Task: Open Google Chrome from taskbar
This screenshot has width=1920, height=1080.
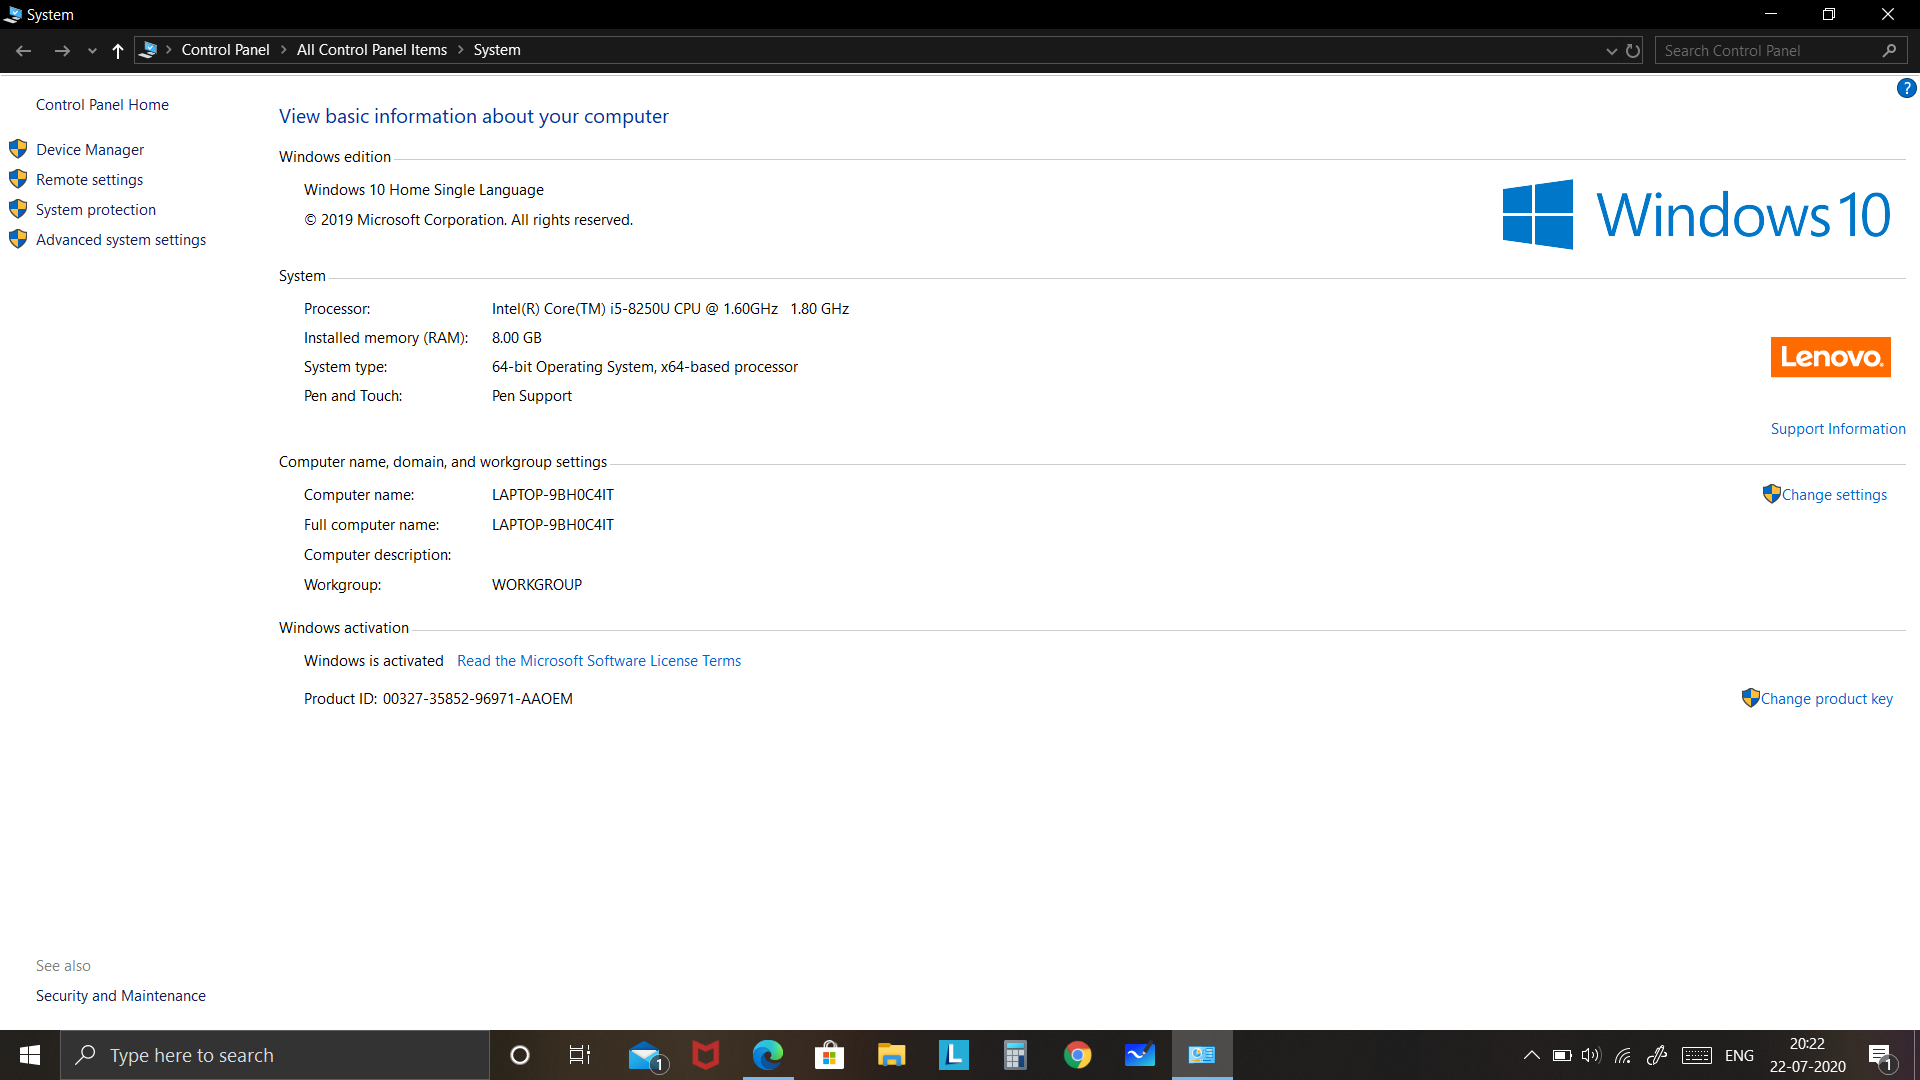Action: (1077, 1055)
